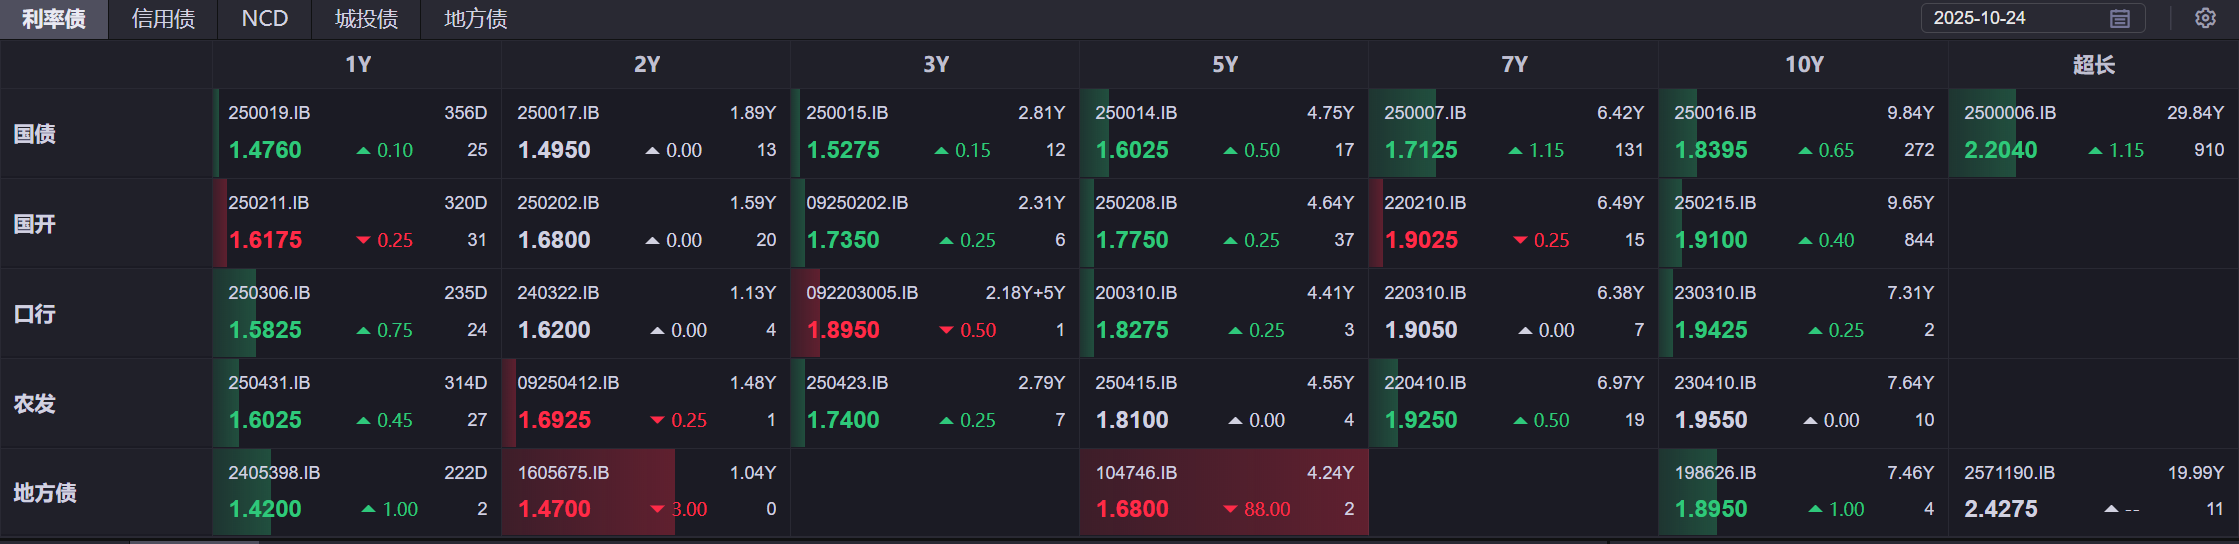Open bond code 250019.IB

(269, 113)
